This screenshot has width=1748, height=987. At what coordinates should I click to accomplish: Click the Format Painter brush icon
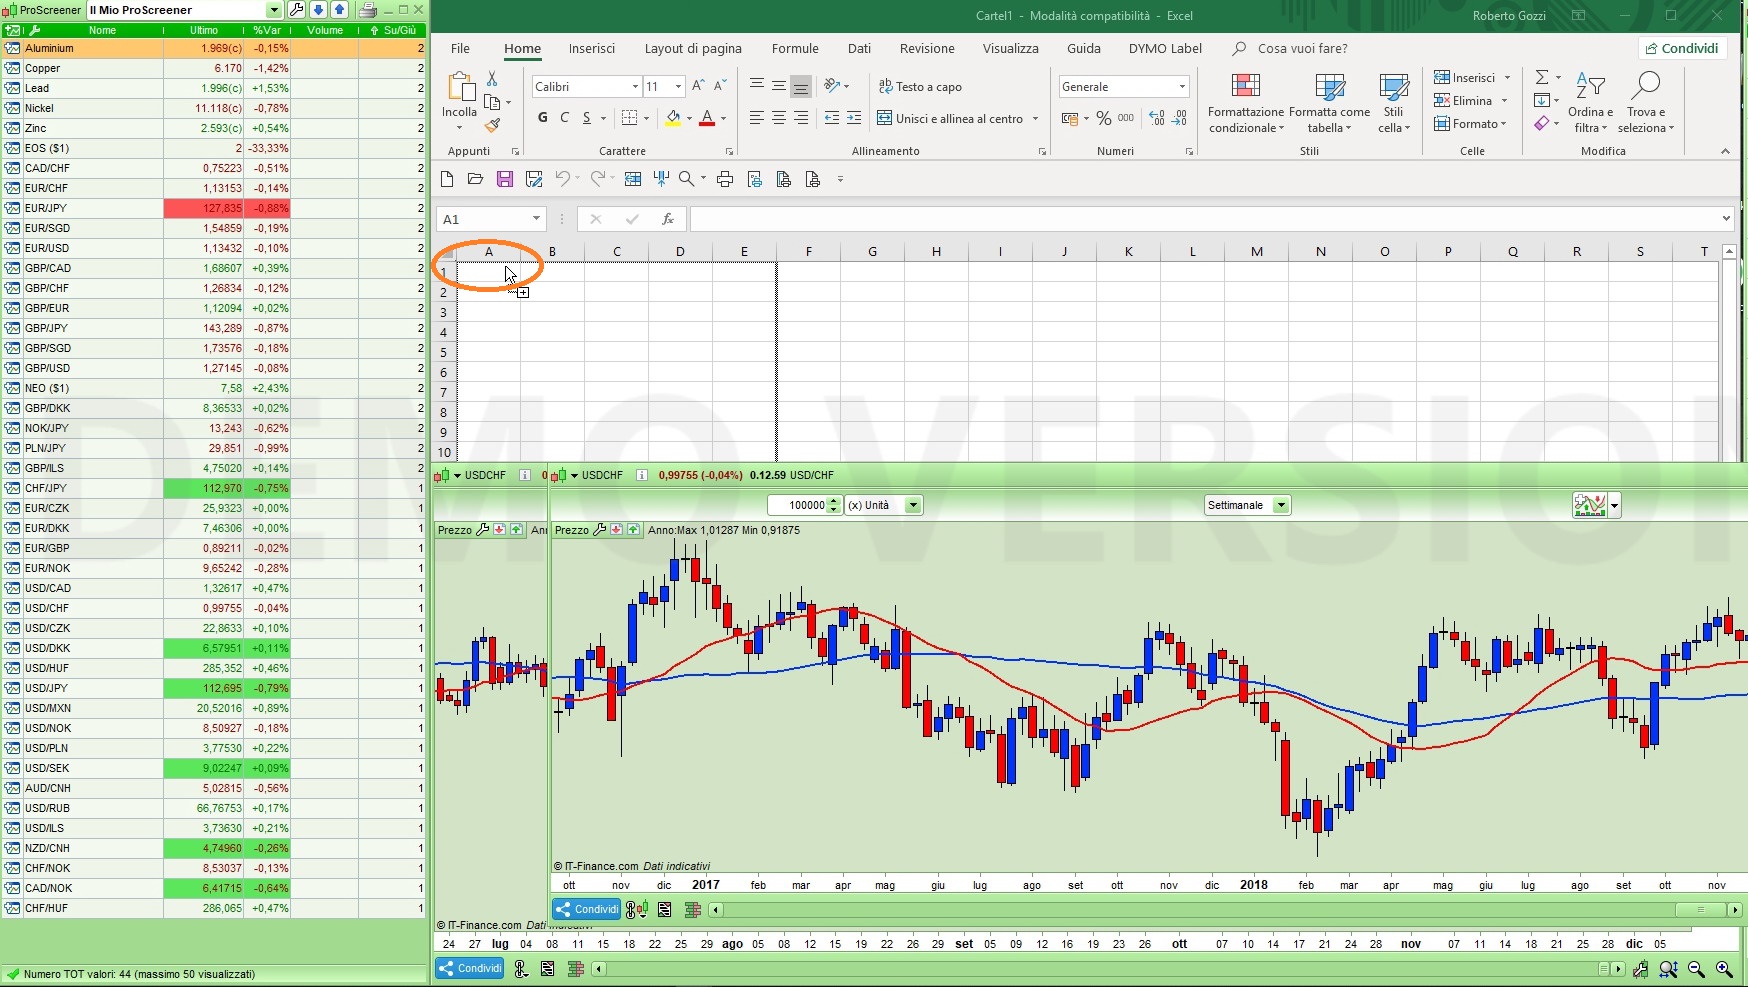[x=492, y=126]
